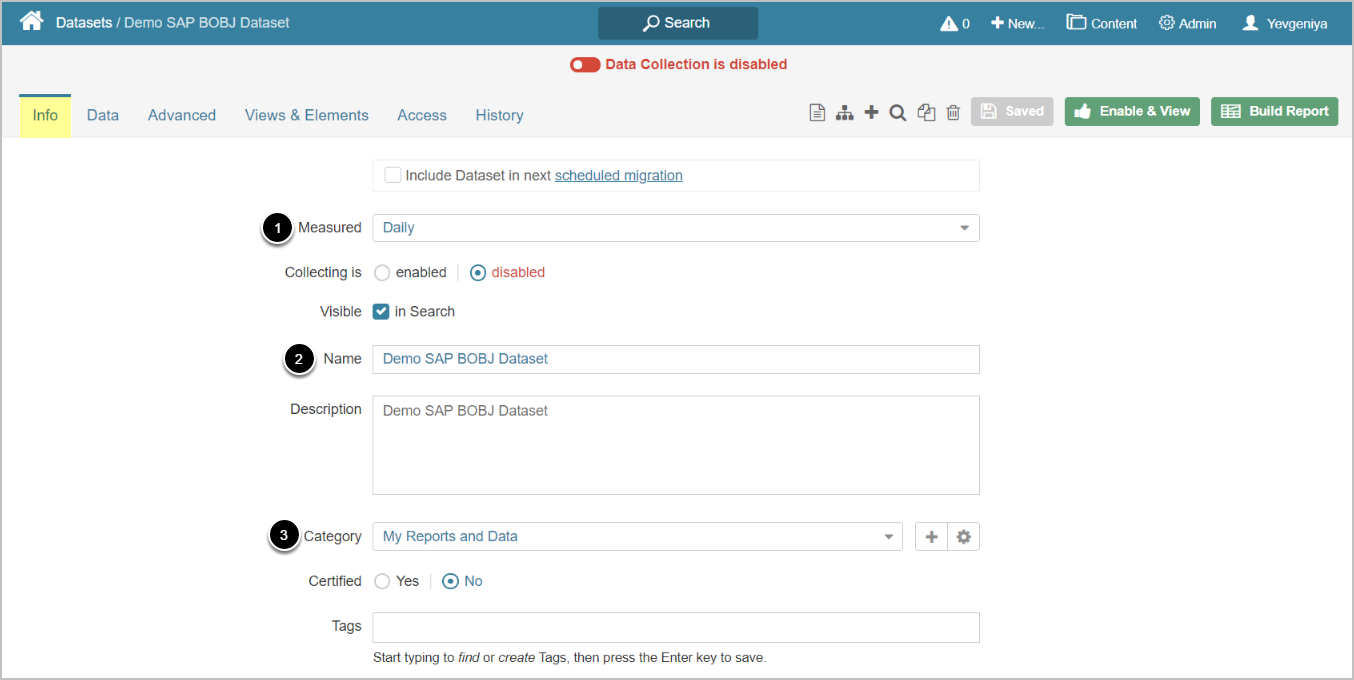Image resolution: width=1354 pixels, height=680 pixels.
Task: Click the document notes icon in toolbar
Action: pos(817,113)
